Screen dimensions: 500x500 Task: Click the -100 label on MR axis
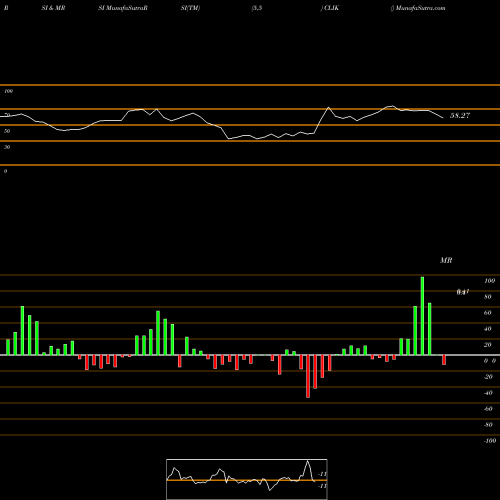click(x=490, y=441)
